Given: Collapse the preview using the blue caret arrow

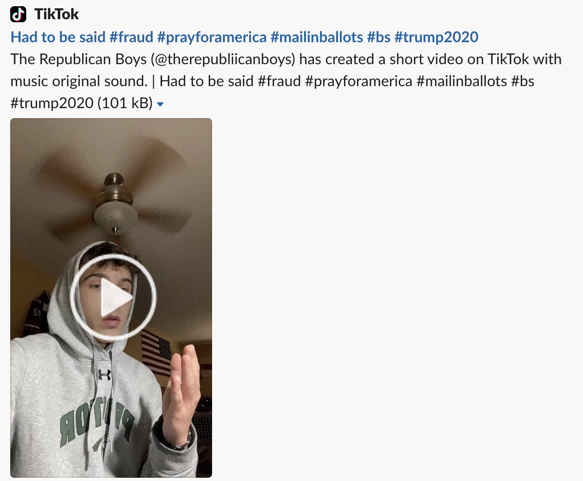Looking at the screenshot, I should pyautogui.click(x=160, y=104).
